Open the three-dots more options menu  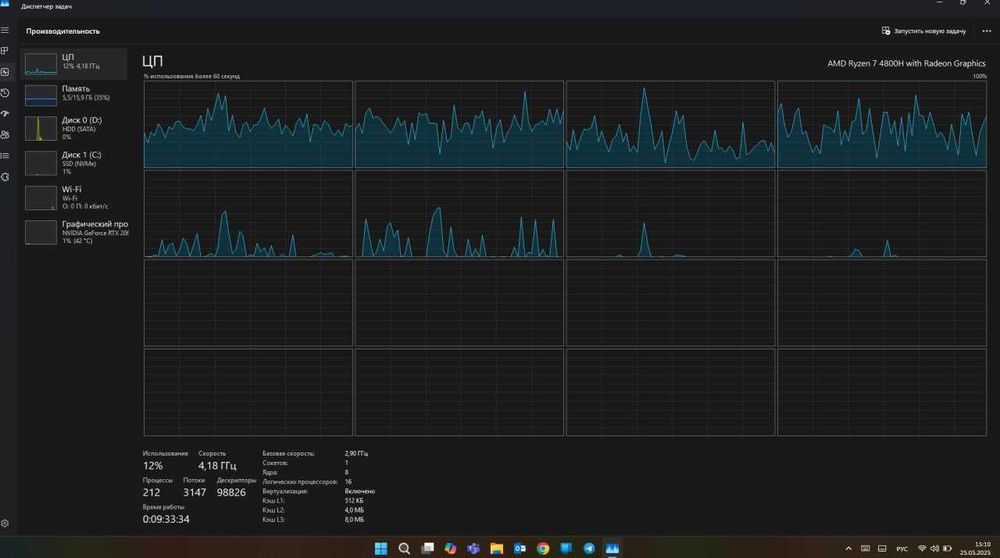pos(986,31)
